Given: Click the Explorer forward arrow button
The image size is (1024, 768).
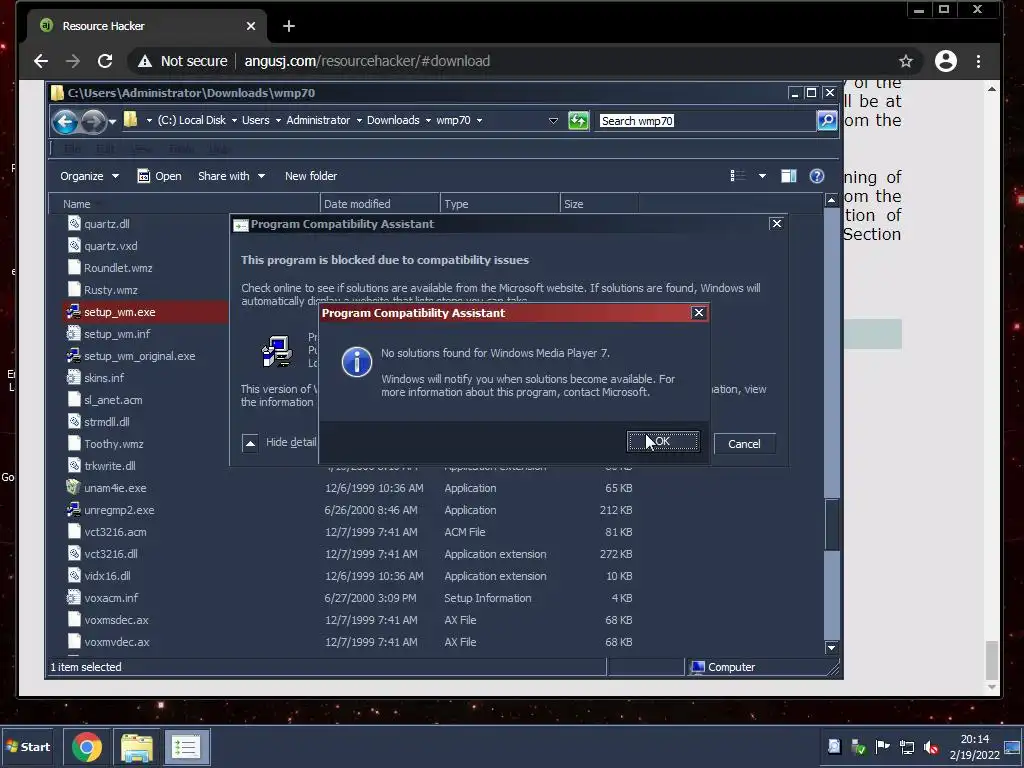Looking at the screenshot, I should pos(93,121).
